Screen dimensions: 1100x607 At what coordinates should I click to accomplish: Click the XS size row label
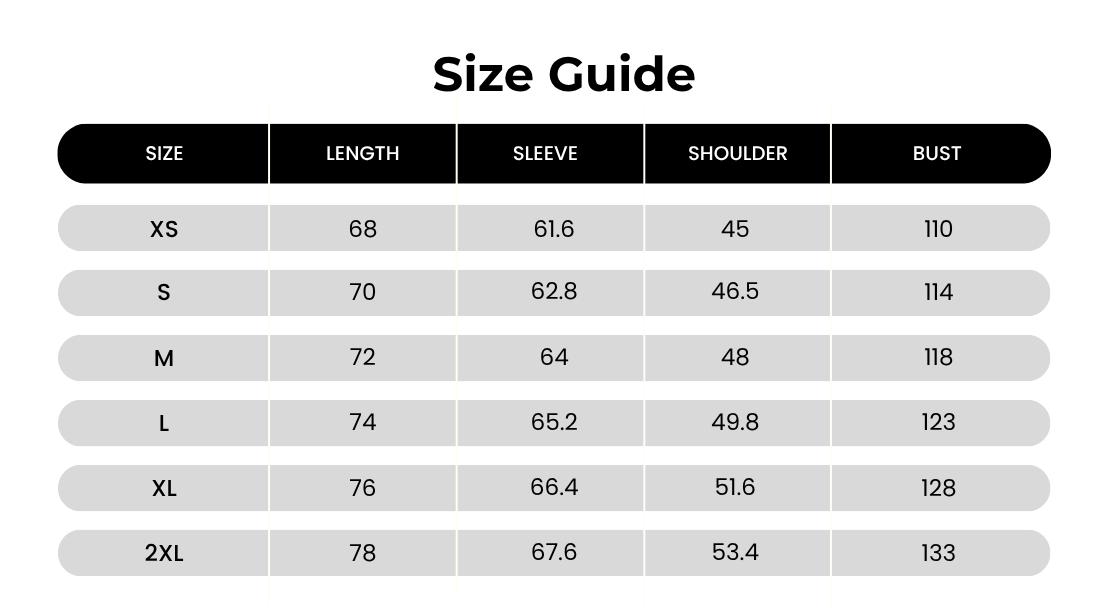pos(164,229)
